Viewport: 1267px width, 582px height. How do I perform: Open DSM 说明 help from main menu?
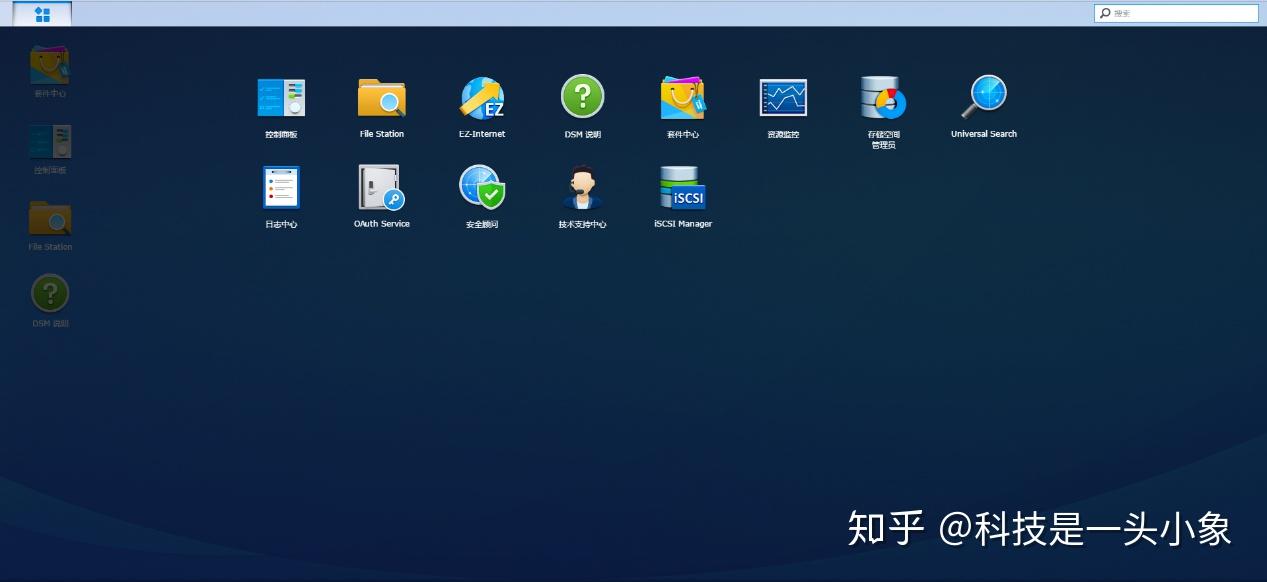pyautogui.click(x=582, y=97)
